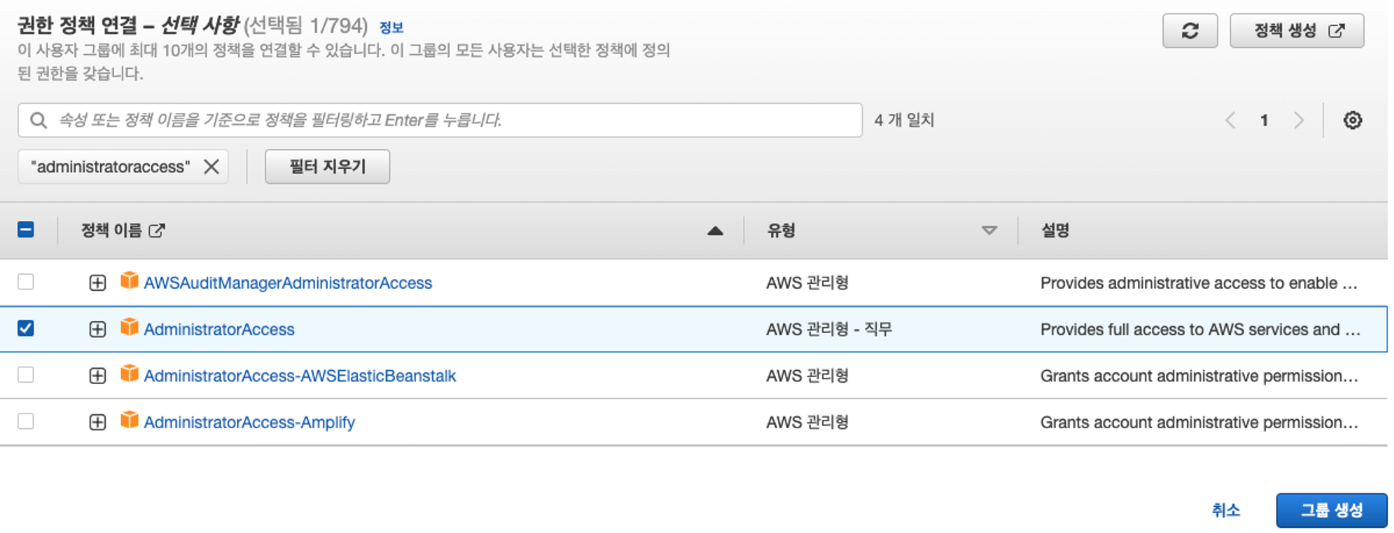The image size is (1394, 533).
Task: Check the AWSAuditManagerAdministratorAccess checkbox
Action: click(x=26, y=282)
